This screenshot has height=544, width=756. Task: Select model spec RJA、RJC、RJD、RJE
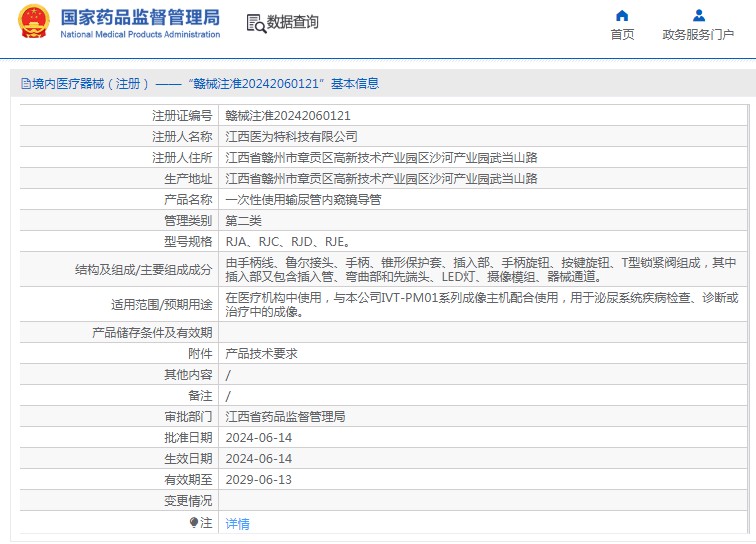click(288, 242)
